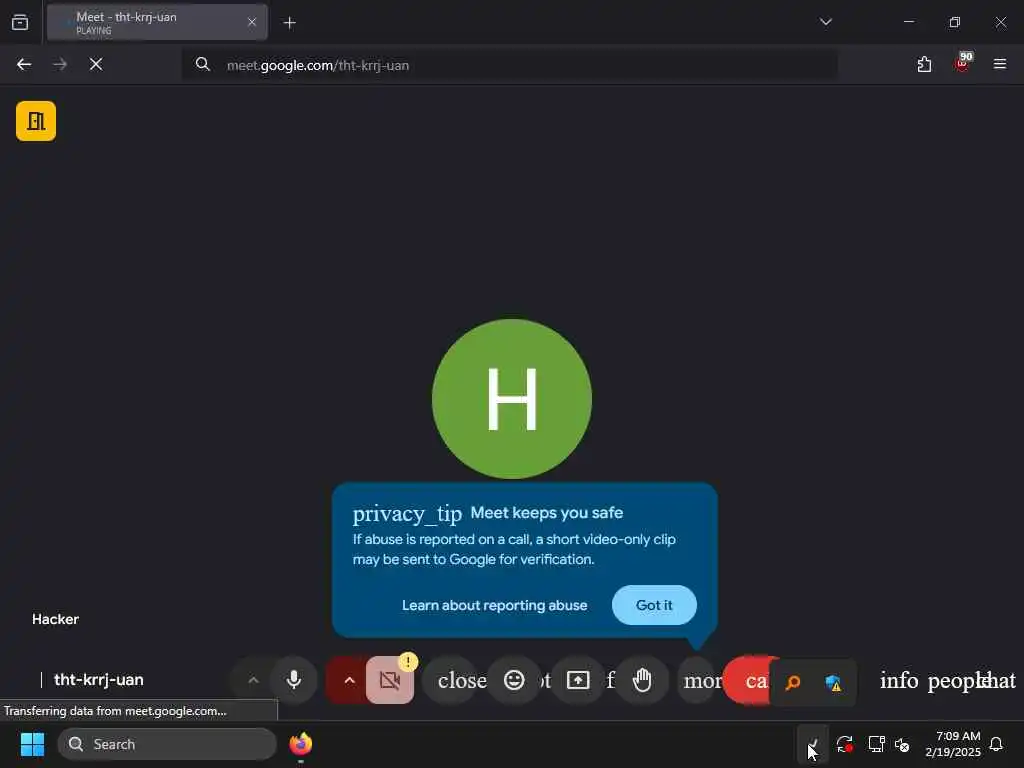Open the notification bell on taskbar
The image size is (1024, 768).
(x=997, y=744)
